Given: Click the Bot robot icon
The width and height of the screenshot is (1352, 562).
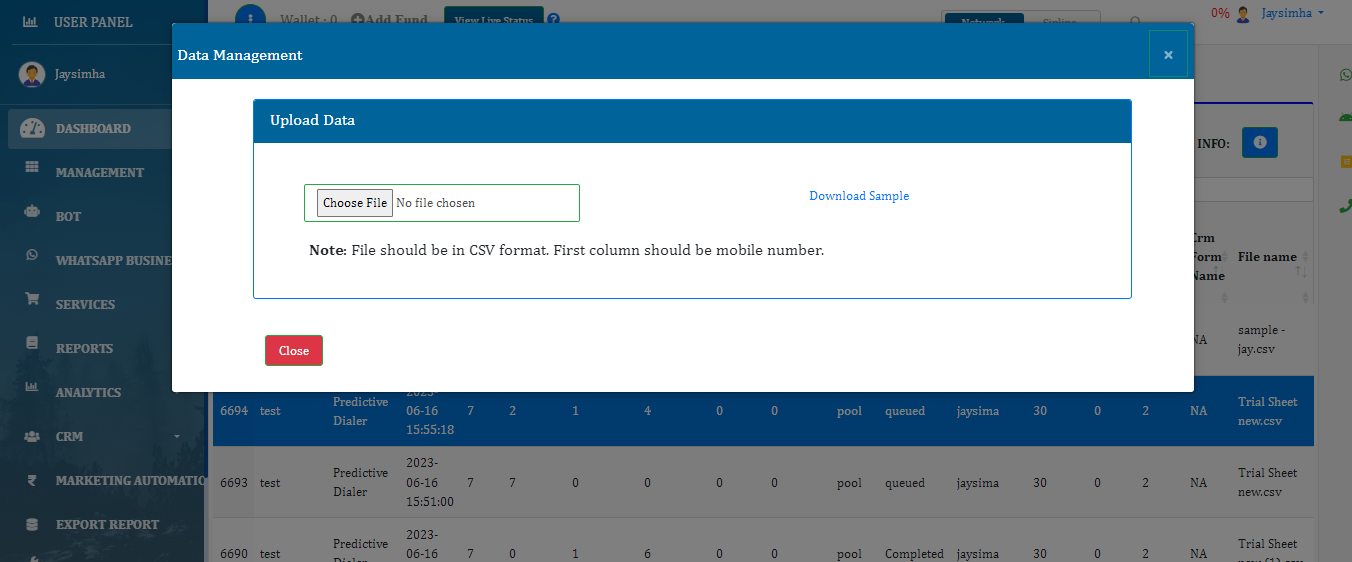Looking at the screenshot, I should pyautogui.click(x=32, y=215).
